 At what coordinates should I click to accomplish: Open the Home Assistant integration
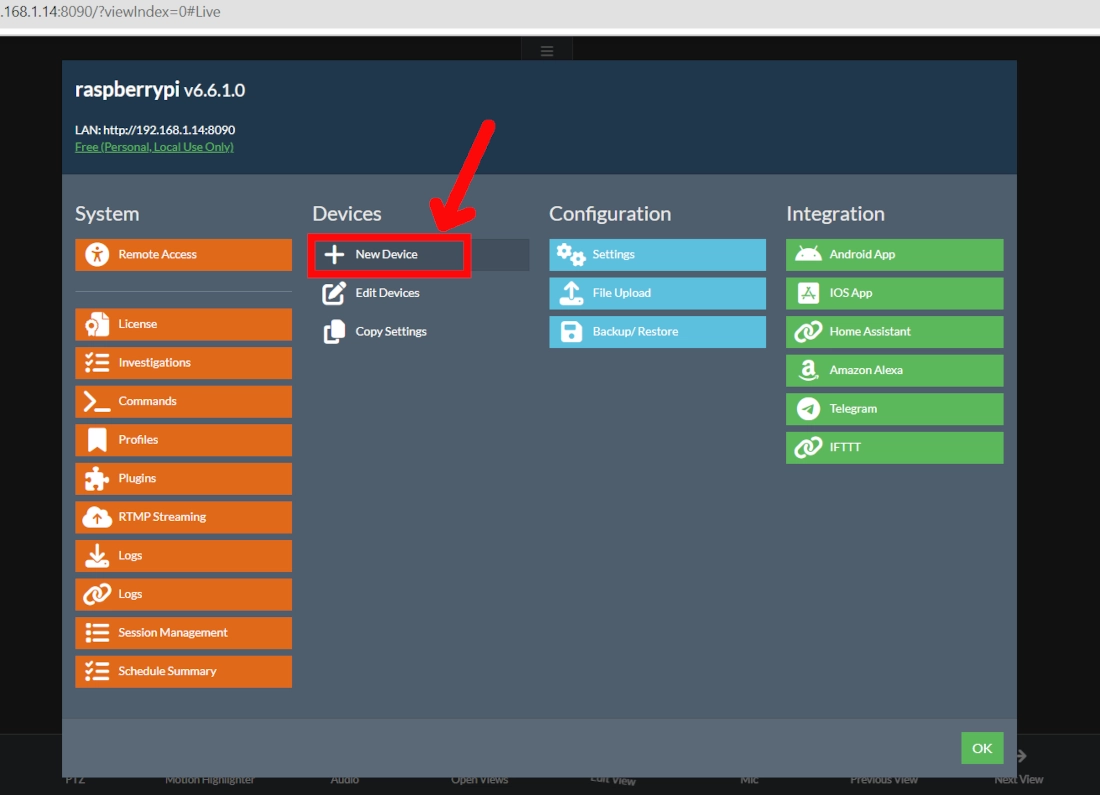(894, 332)
